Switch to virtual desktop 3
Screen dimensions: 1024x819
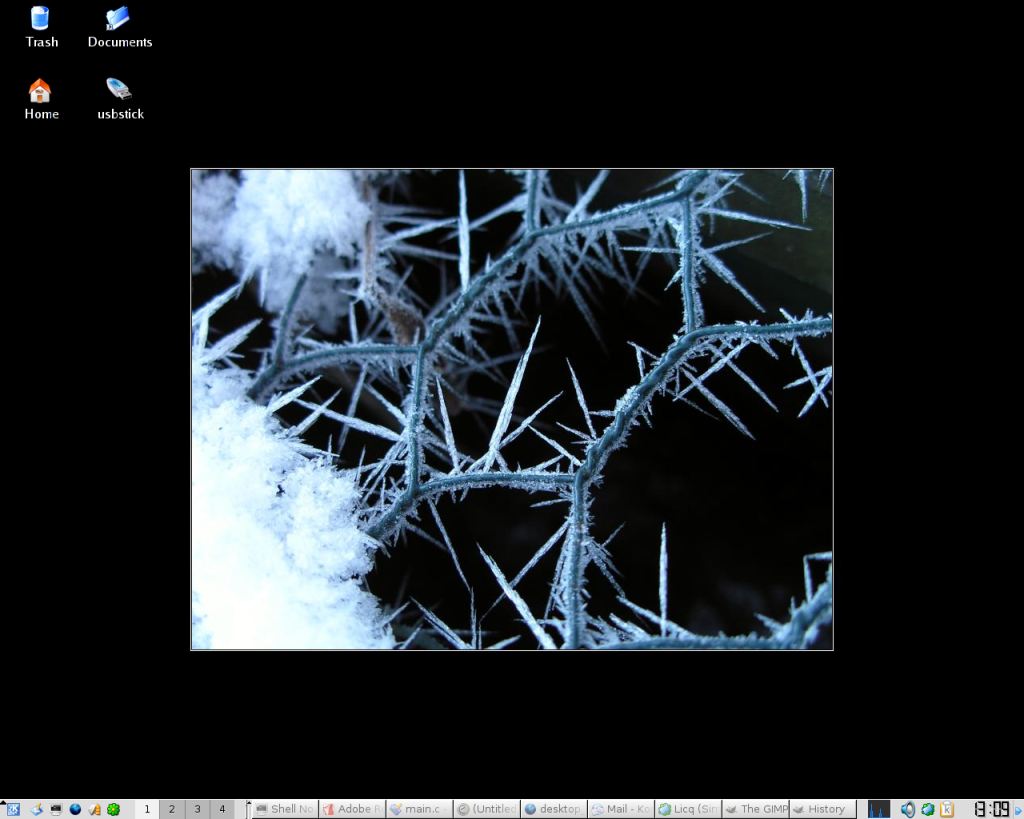pyautogui.click(x=197, y=809)
